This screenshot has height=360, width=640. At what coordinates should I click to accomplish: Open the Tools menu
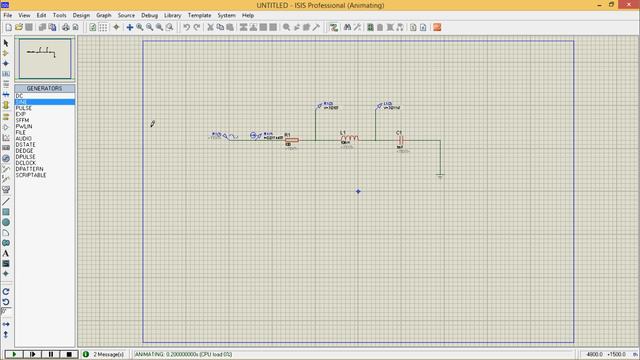(x=59, y=15)
